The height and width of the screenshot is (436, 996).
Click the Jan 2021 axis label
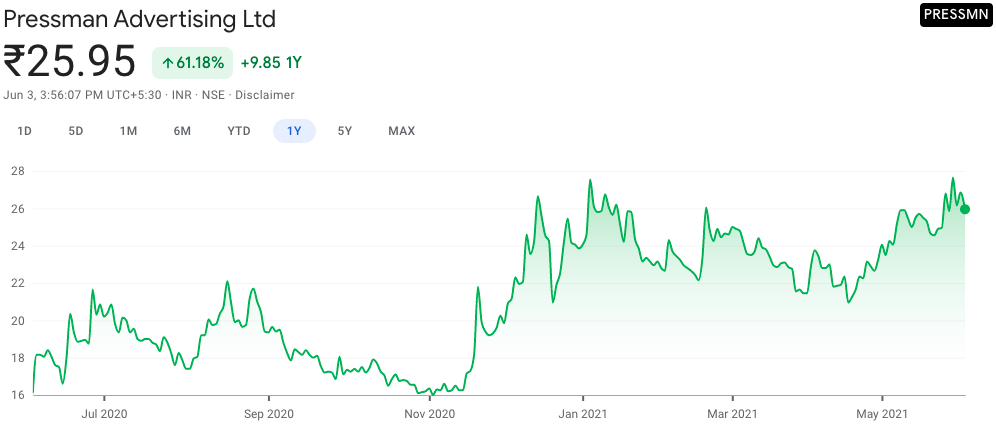[x=584, y=414]
